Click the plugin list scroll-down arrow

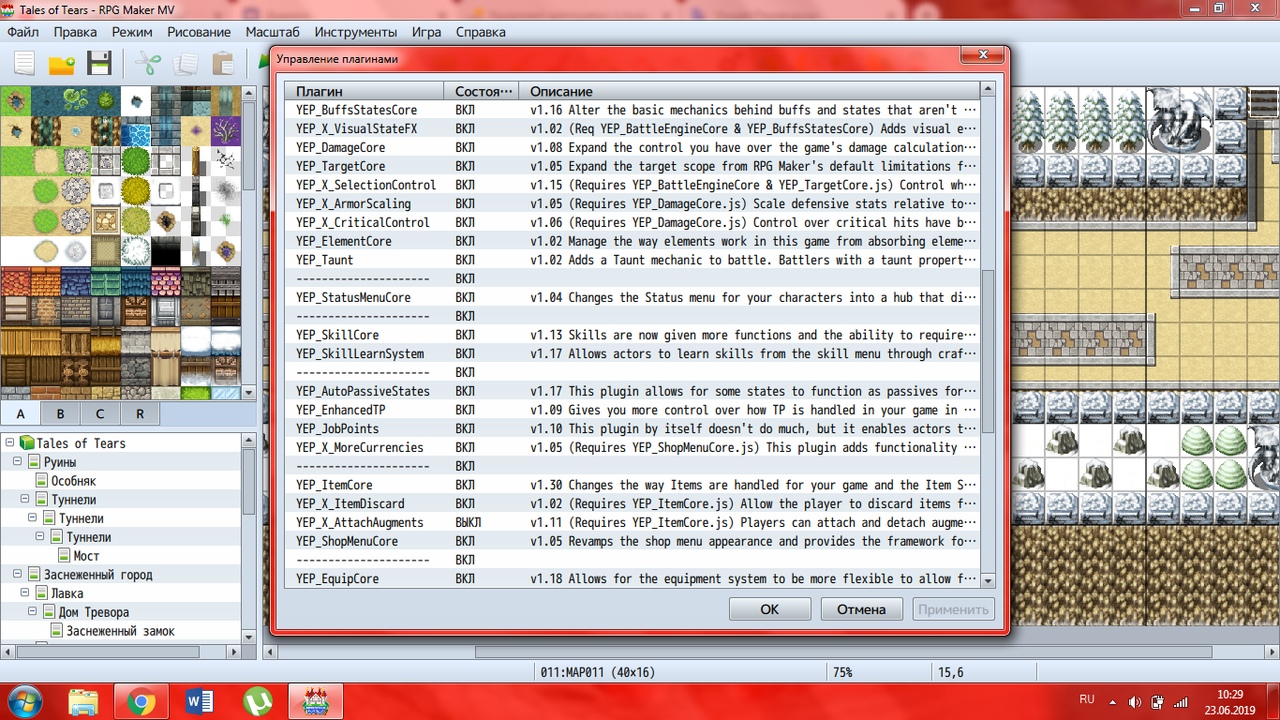pyautogui.click(x=988, y=580)
